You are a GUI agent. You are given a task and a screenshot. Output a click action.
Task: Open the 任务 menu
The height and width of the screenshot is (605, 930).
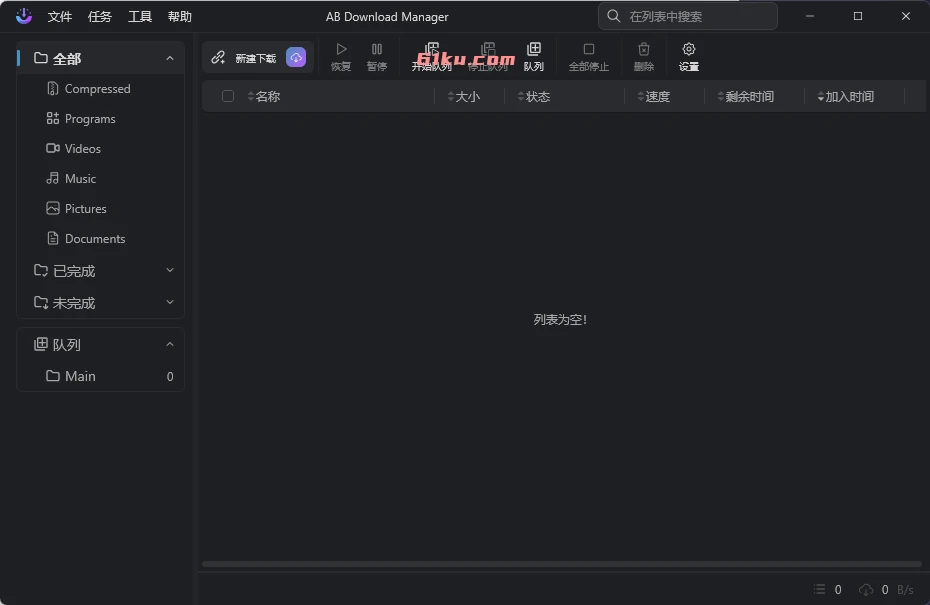click(x=100, y=17)
